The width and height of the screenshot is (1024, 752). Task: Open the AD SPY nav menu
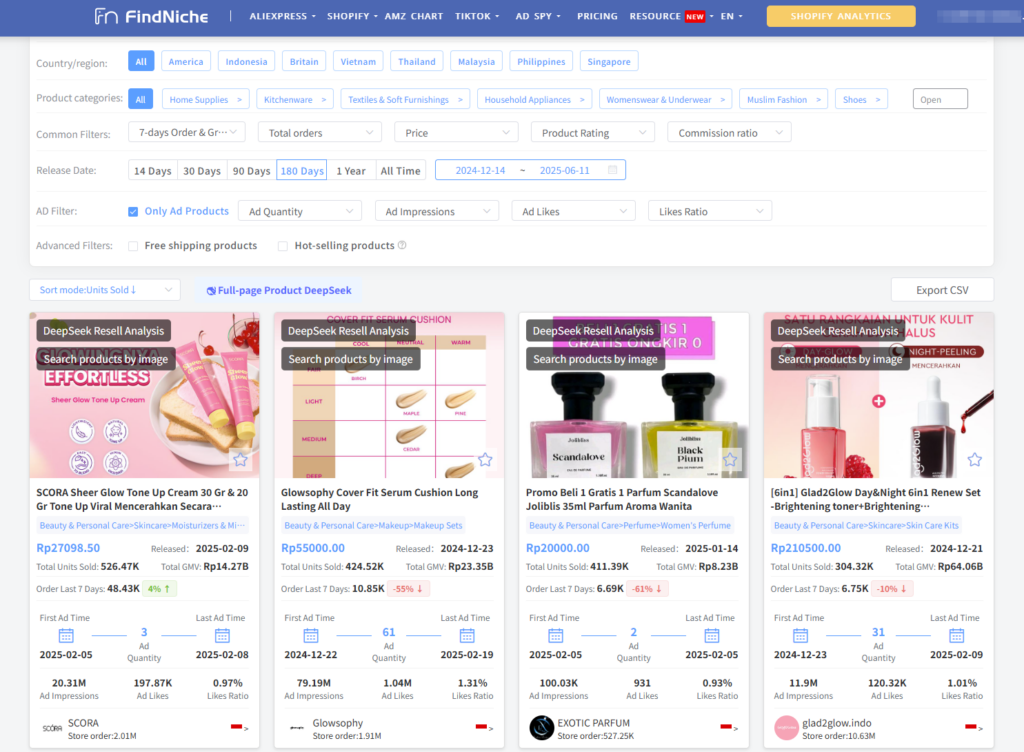click(538, 16)
